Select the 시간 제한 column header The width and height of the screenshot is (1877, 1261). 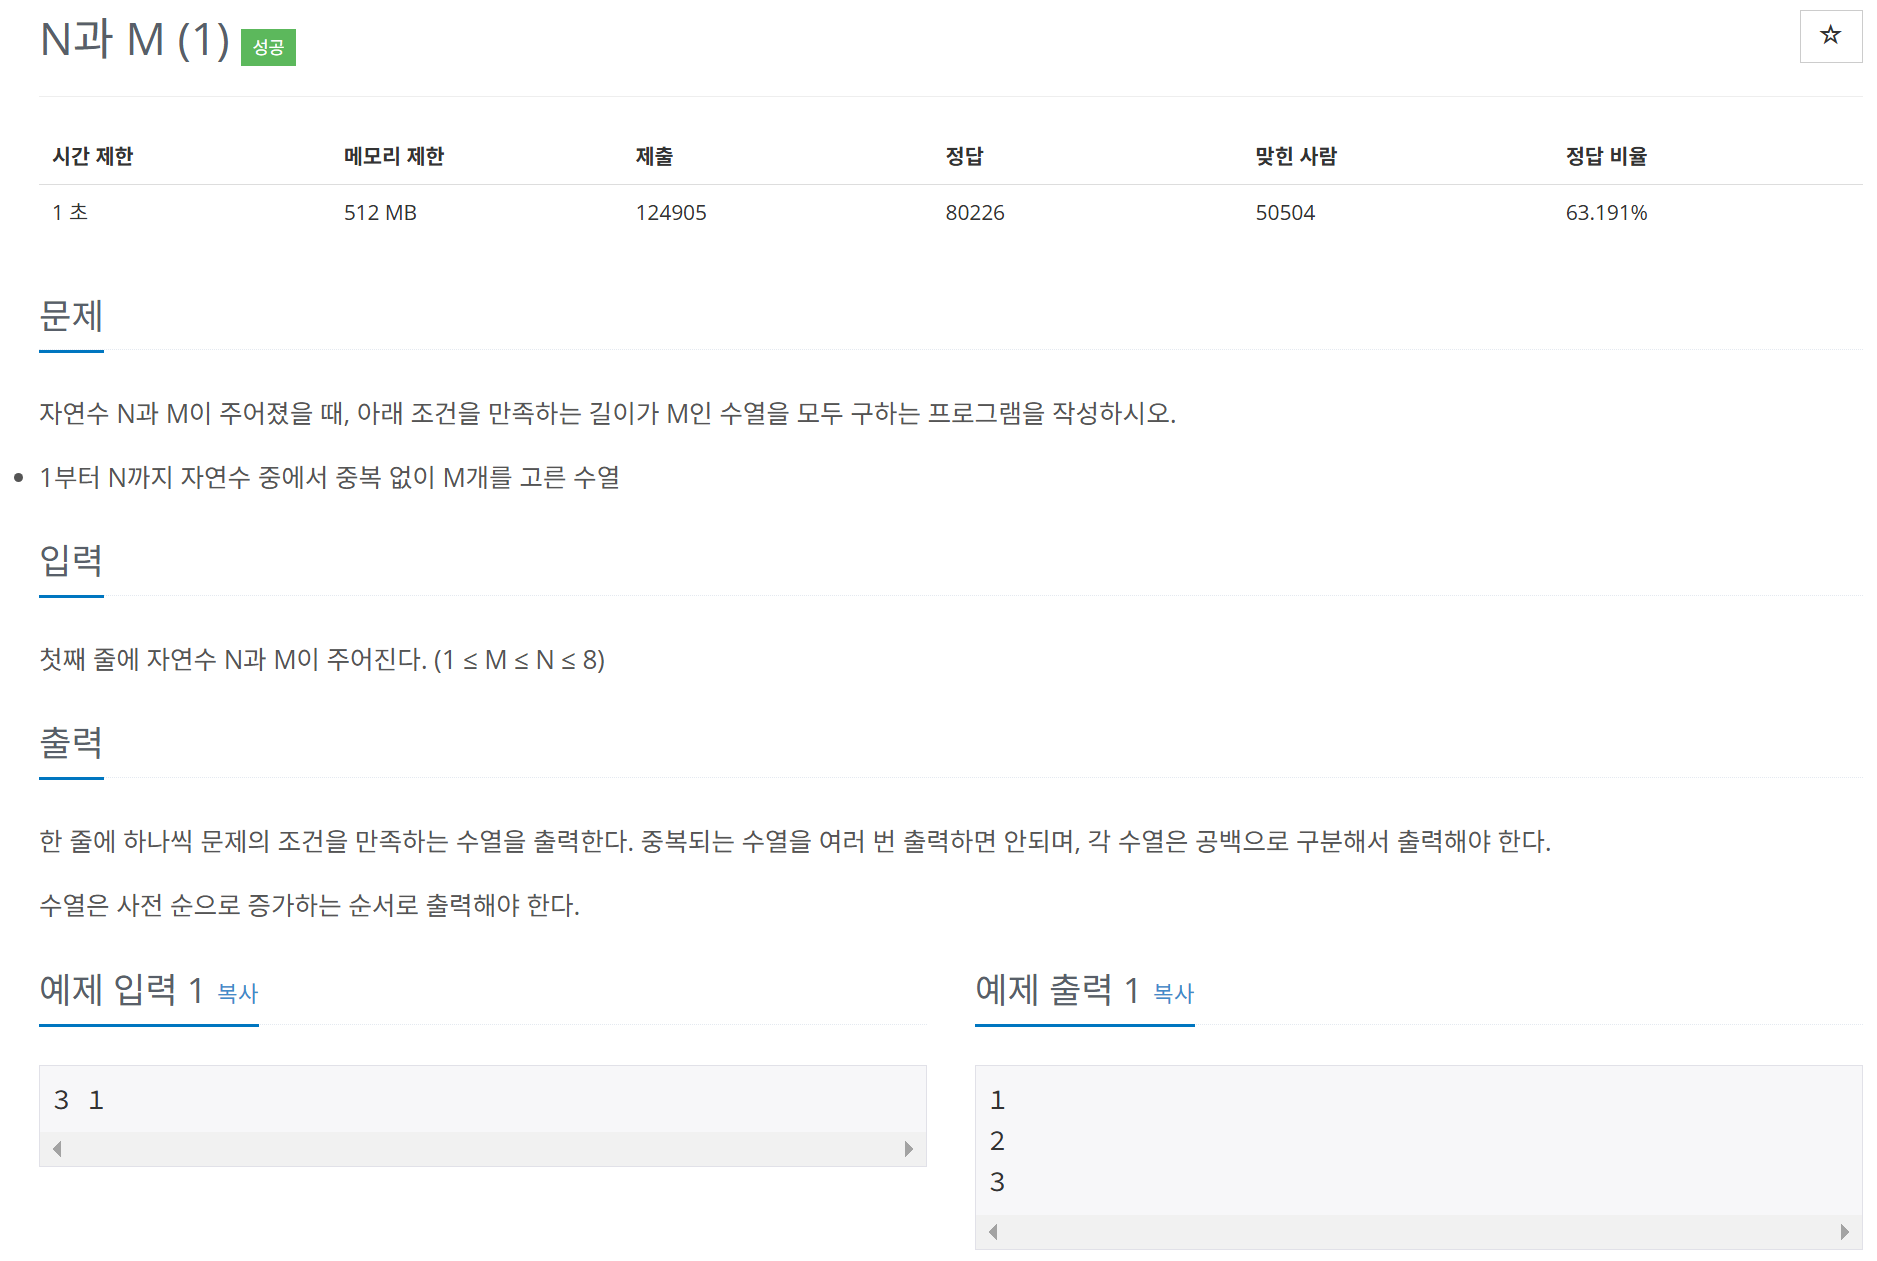(93, 155)
